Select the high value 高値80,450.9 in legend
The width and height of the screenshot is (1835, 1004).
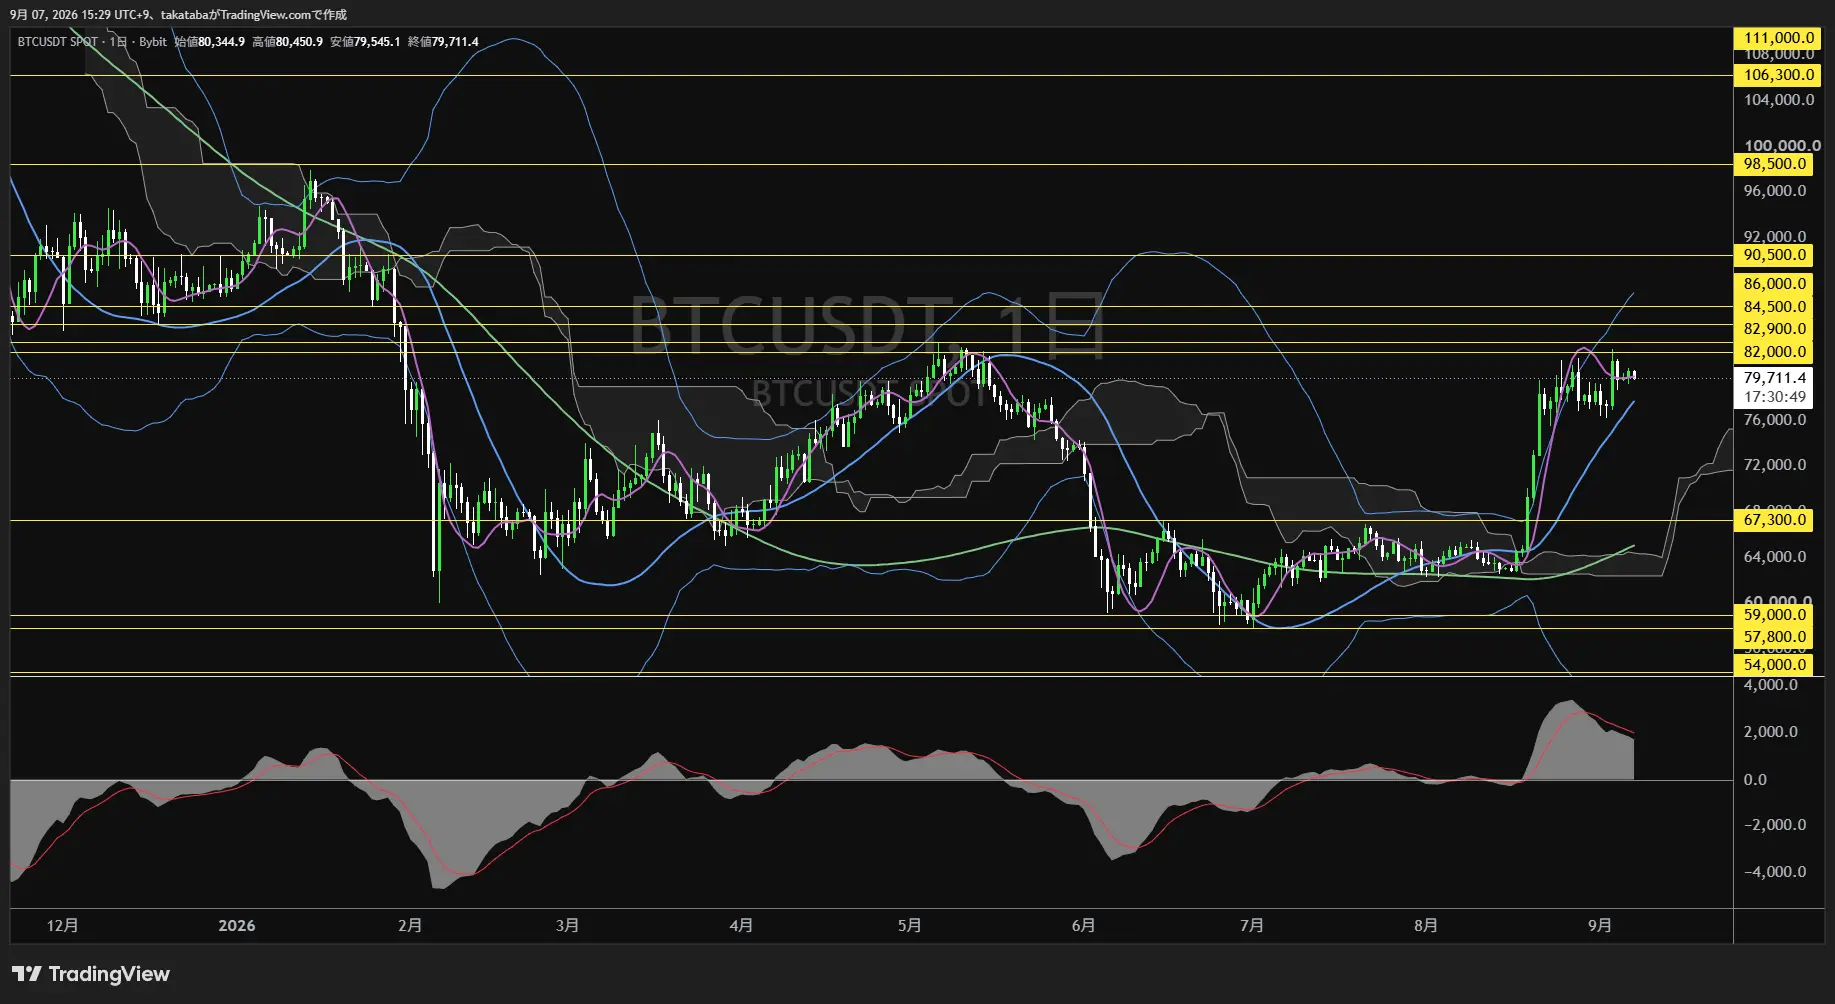(288, 42)
